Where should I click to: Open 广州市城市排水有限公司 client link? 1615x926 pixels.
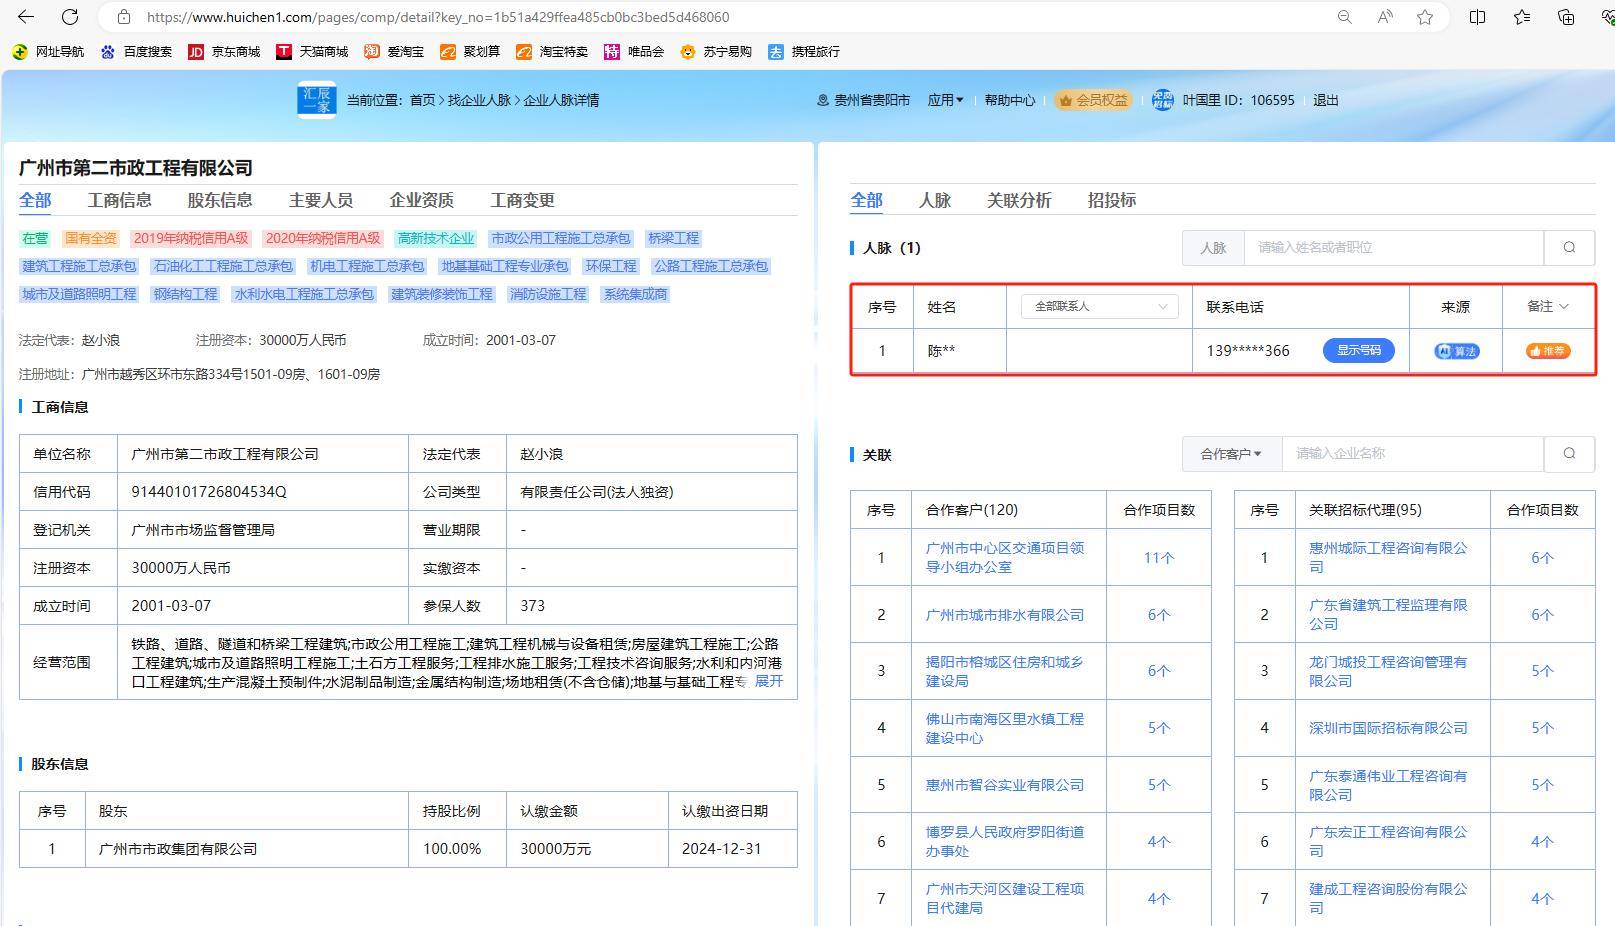(x=1005, y=615)
